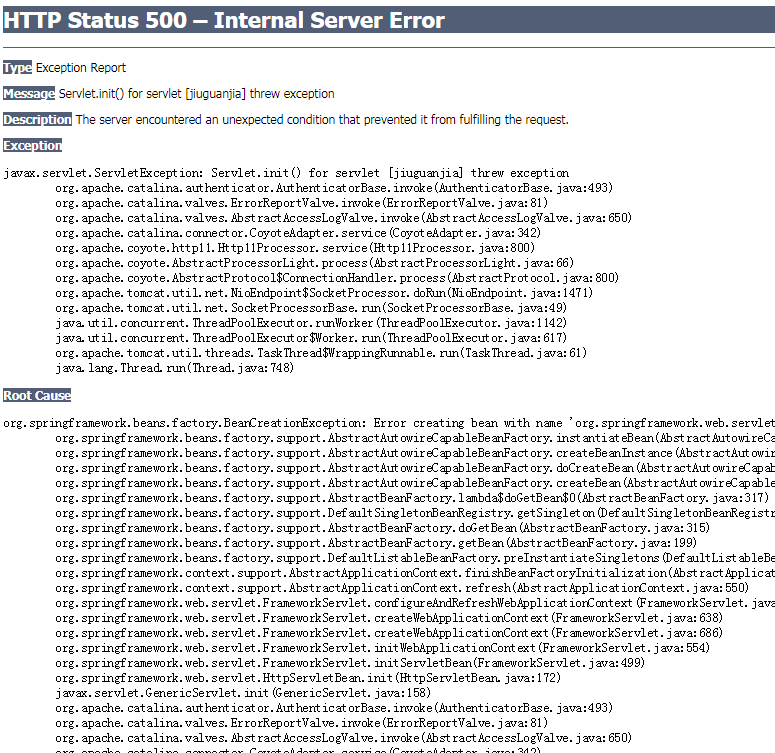This screenshot has width=775, height=753.
Task: Click the DefaultSingletonBeanRegistry.getSingleton line
Action: point(415,513)
